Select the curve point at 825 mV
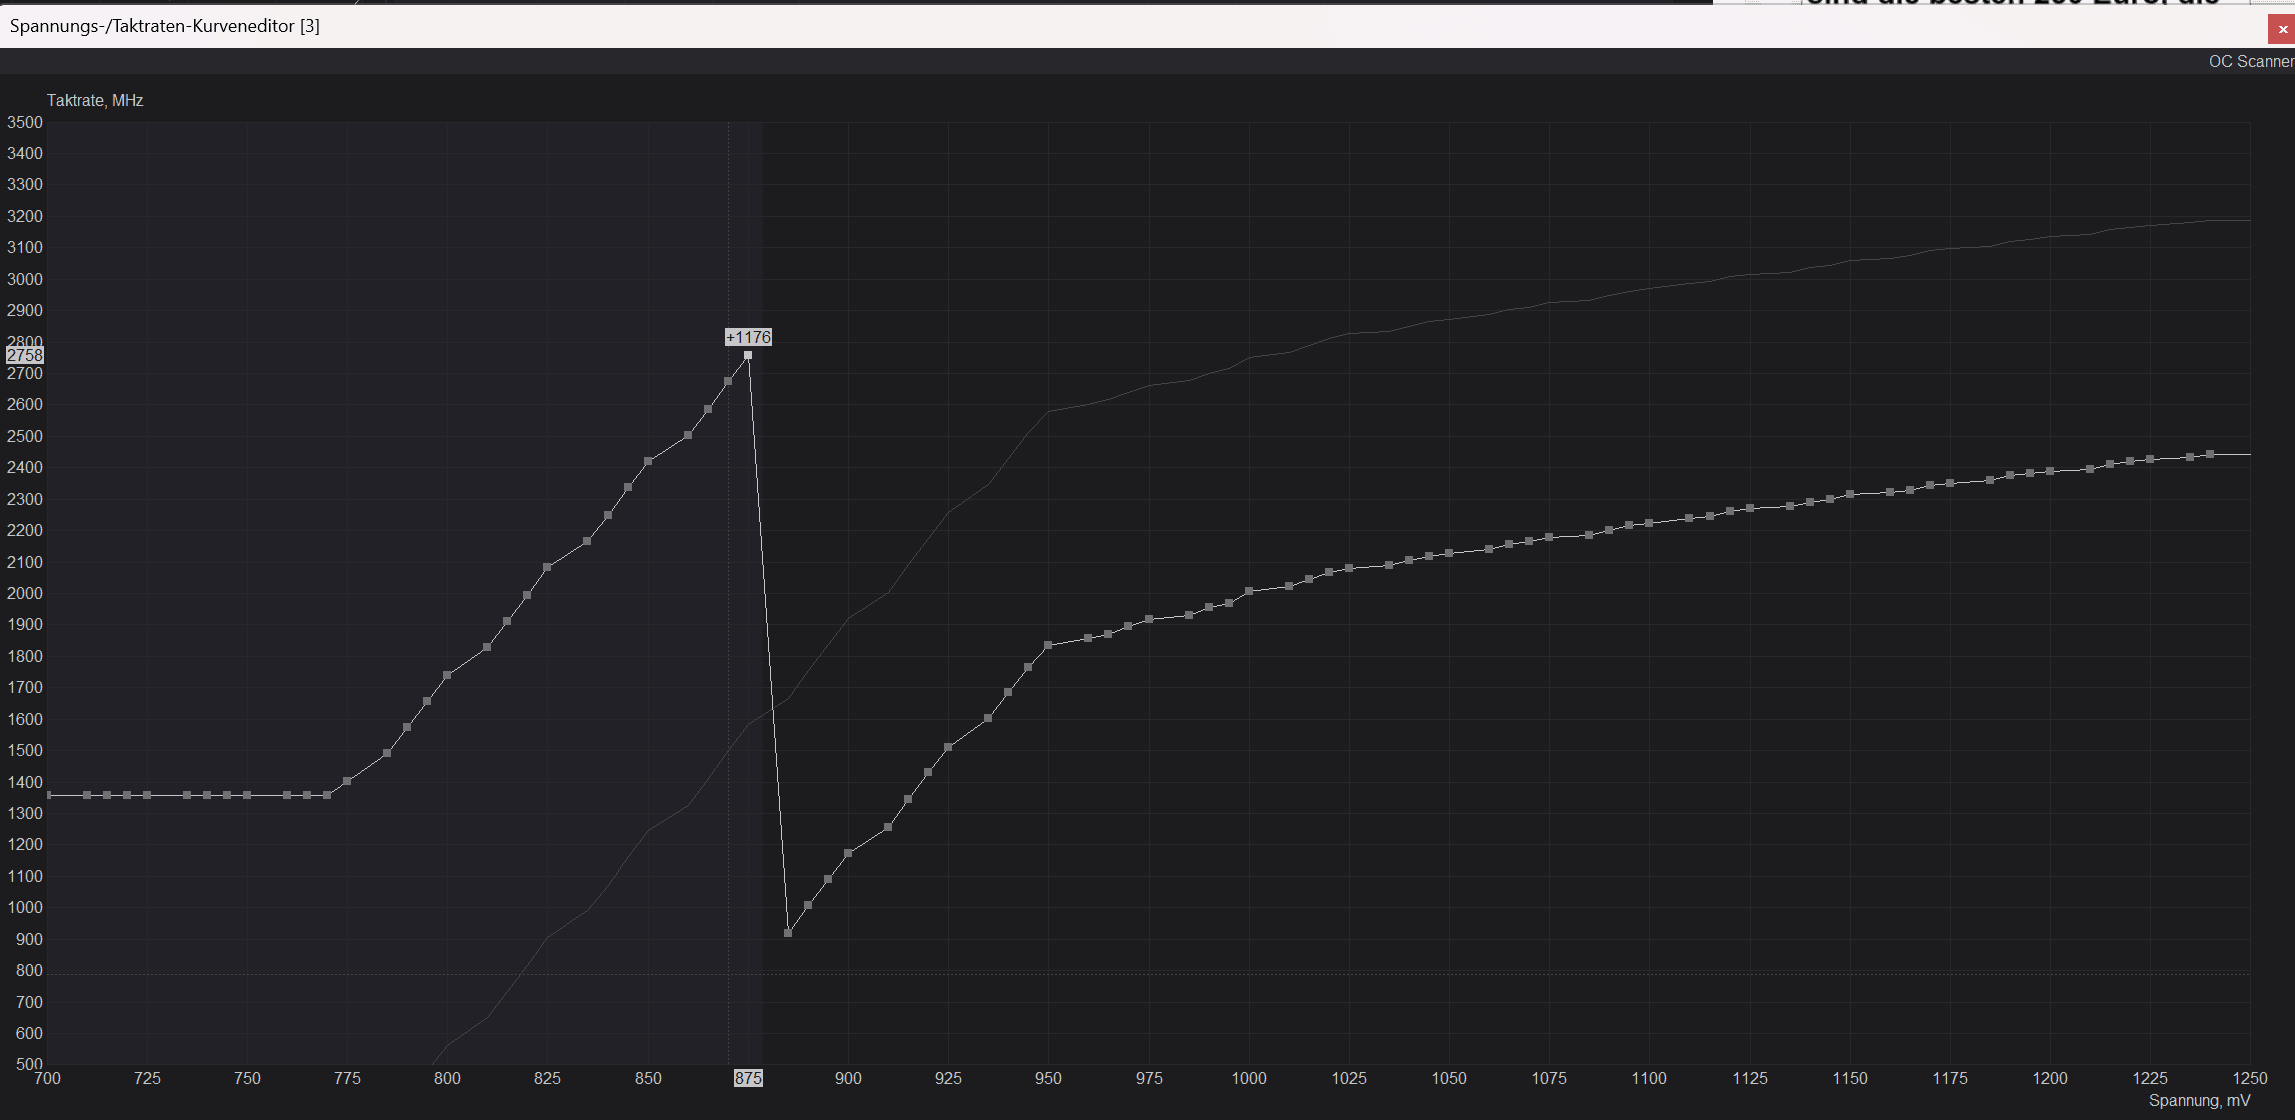 point(547,567)
